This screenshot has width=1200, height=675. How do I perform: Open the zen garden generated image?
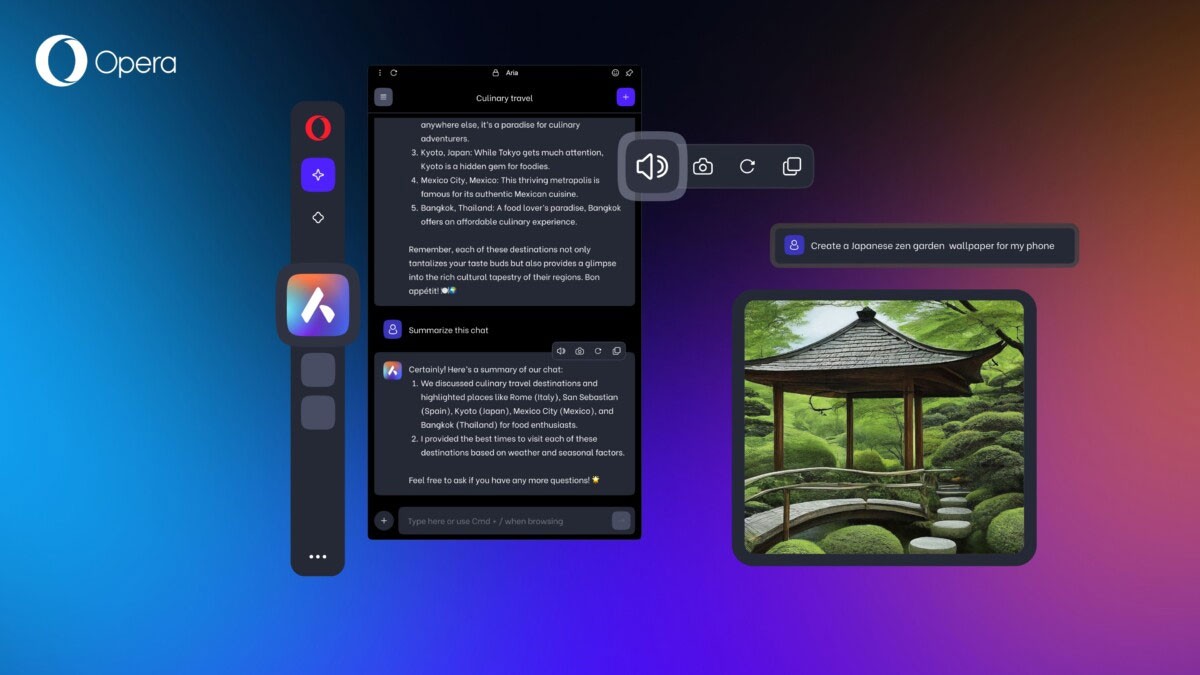click(884, 427)
